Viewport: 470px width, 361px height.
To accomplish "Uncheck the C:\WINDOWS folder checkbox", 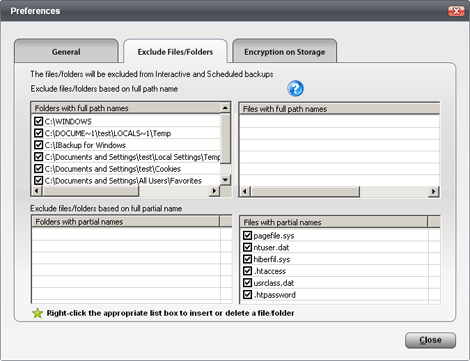I will 39,121.
